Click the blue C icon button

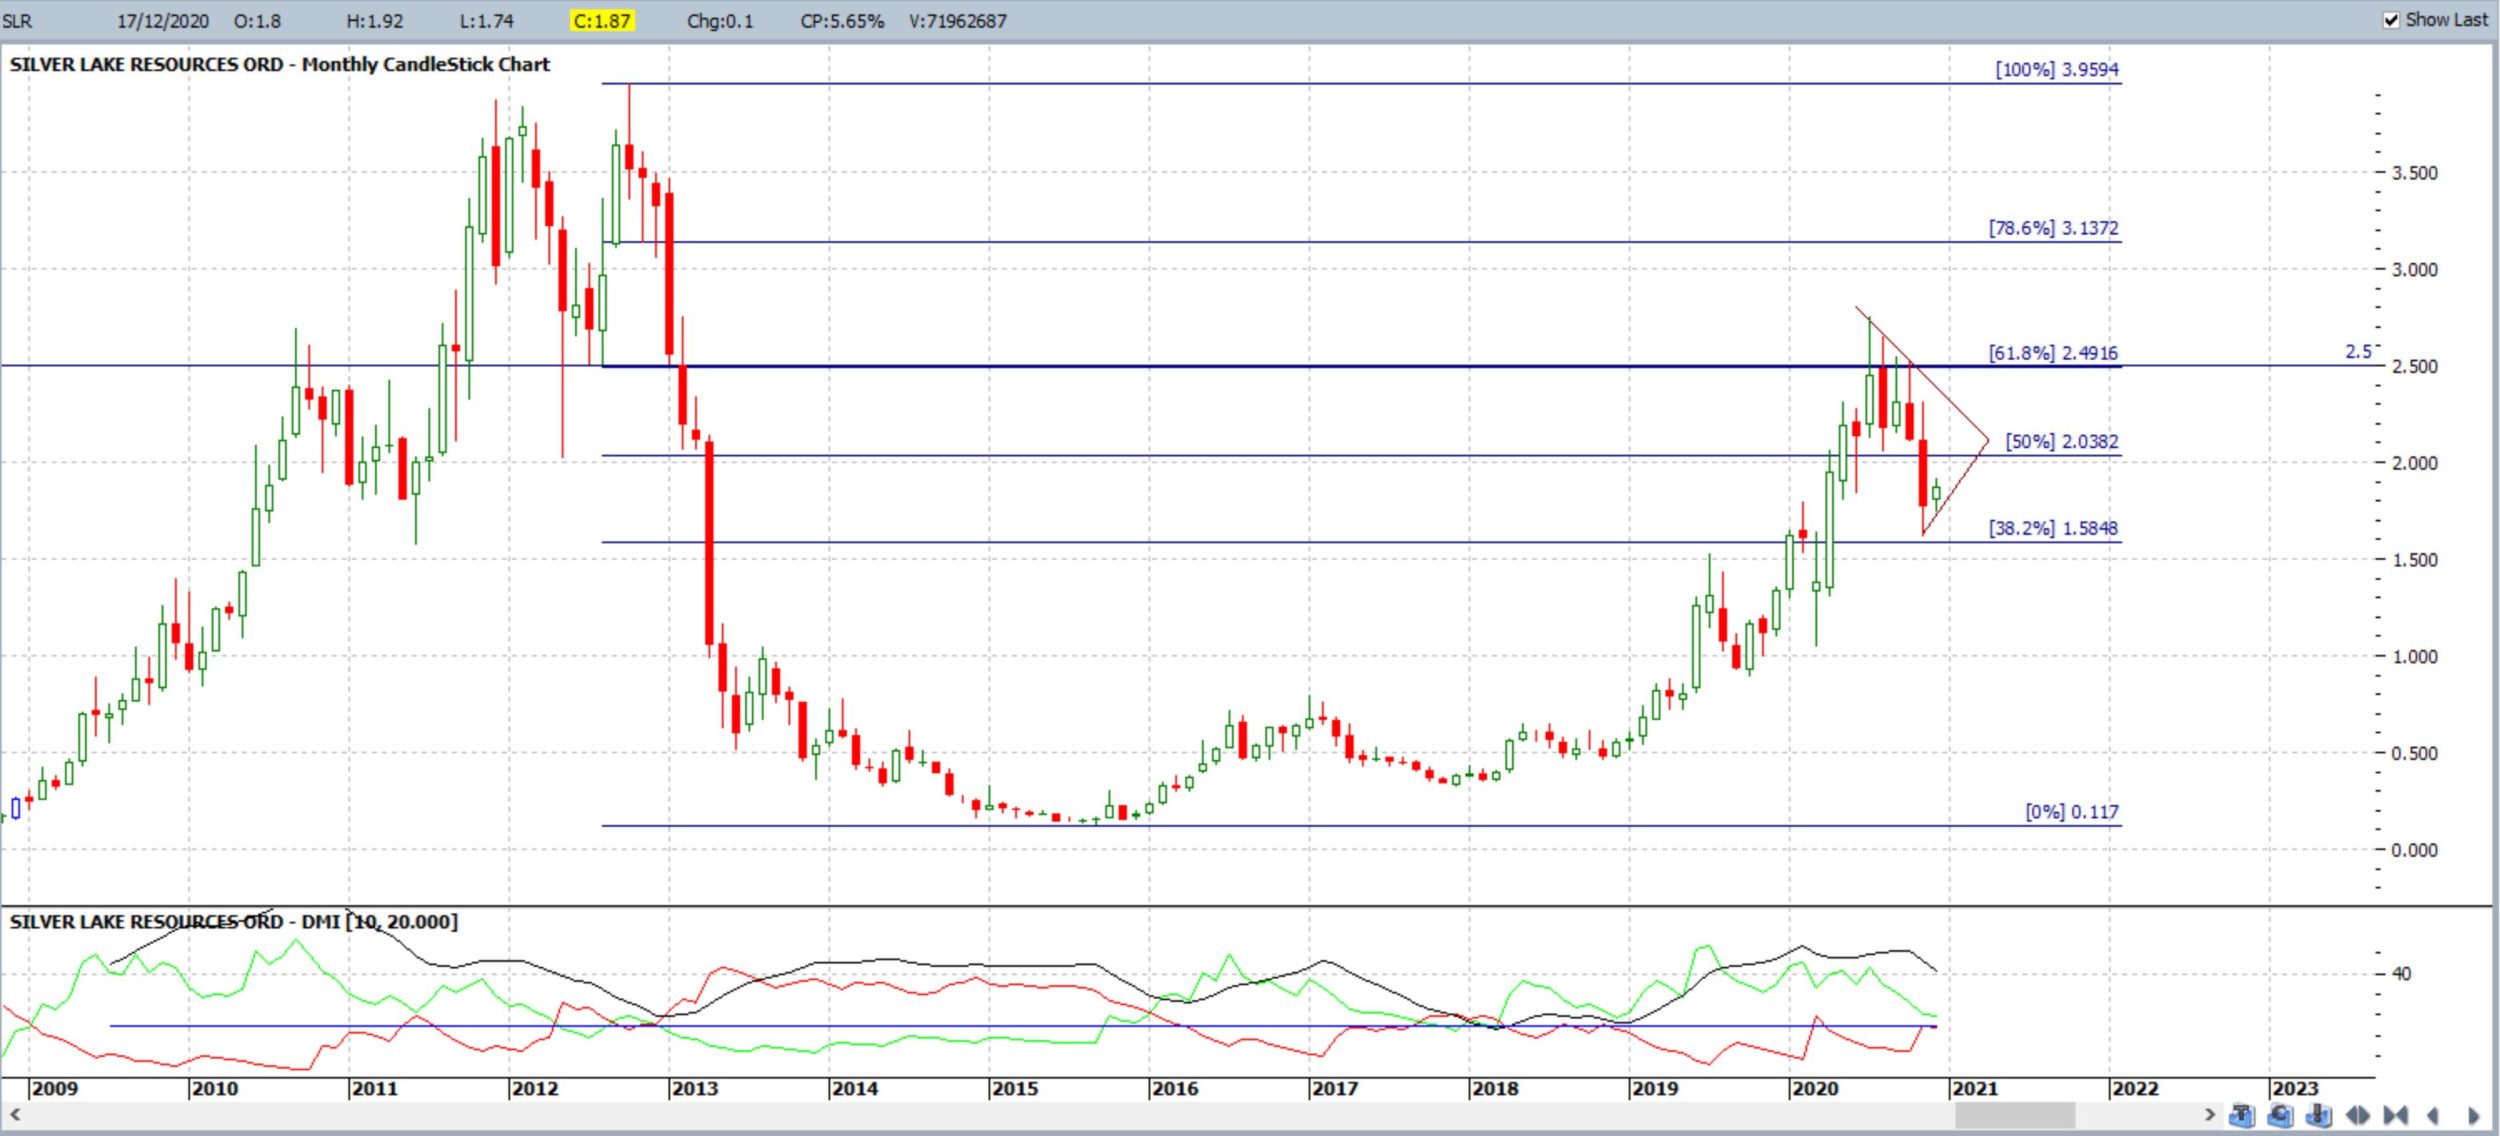pos(2280,1115)
